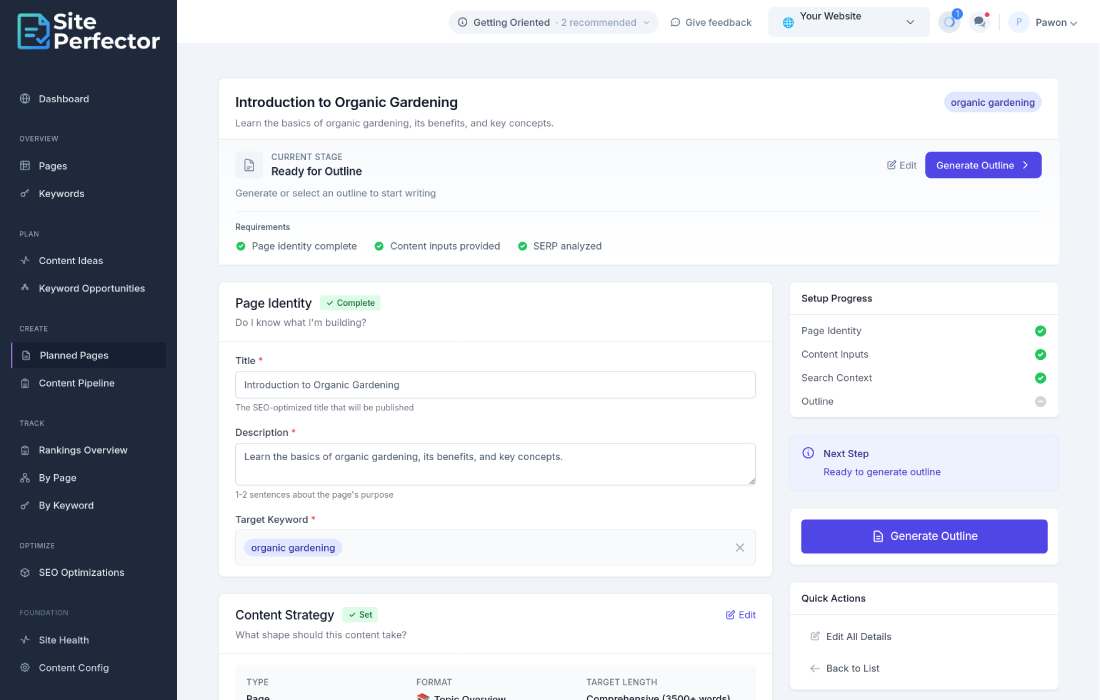The width and height of the screenshot is (1100, 700).
Task: Click Edit in Content Strategy section
Action: 740,615
